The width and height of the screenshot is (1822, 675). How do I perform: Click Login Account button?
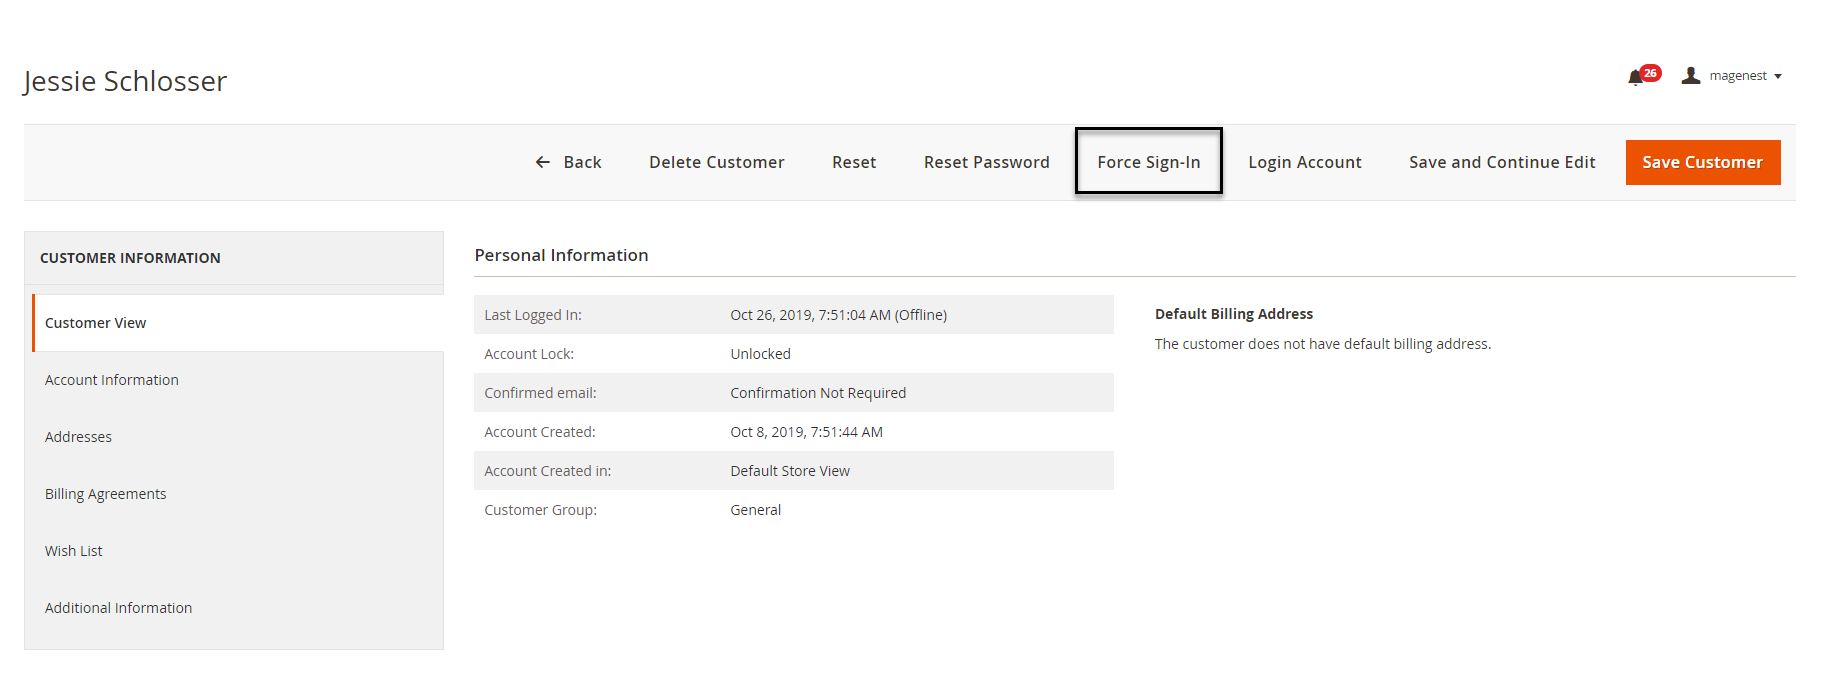pos(1305,162)
